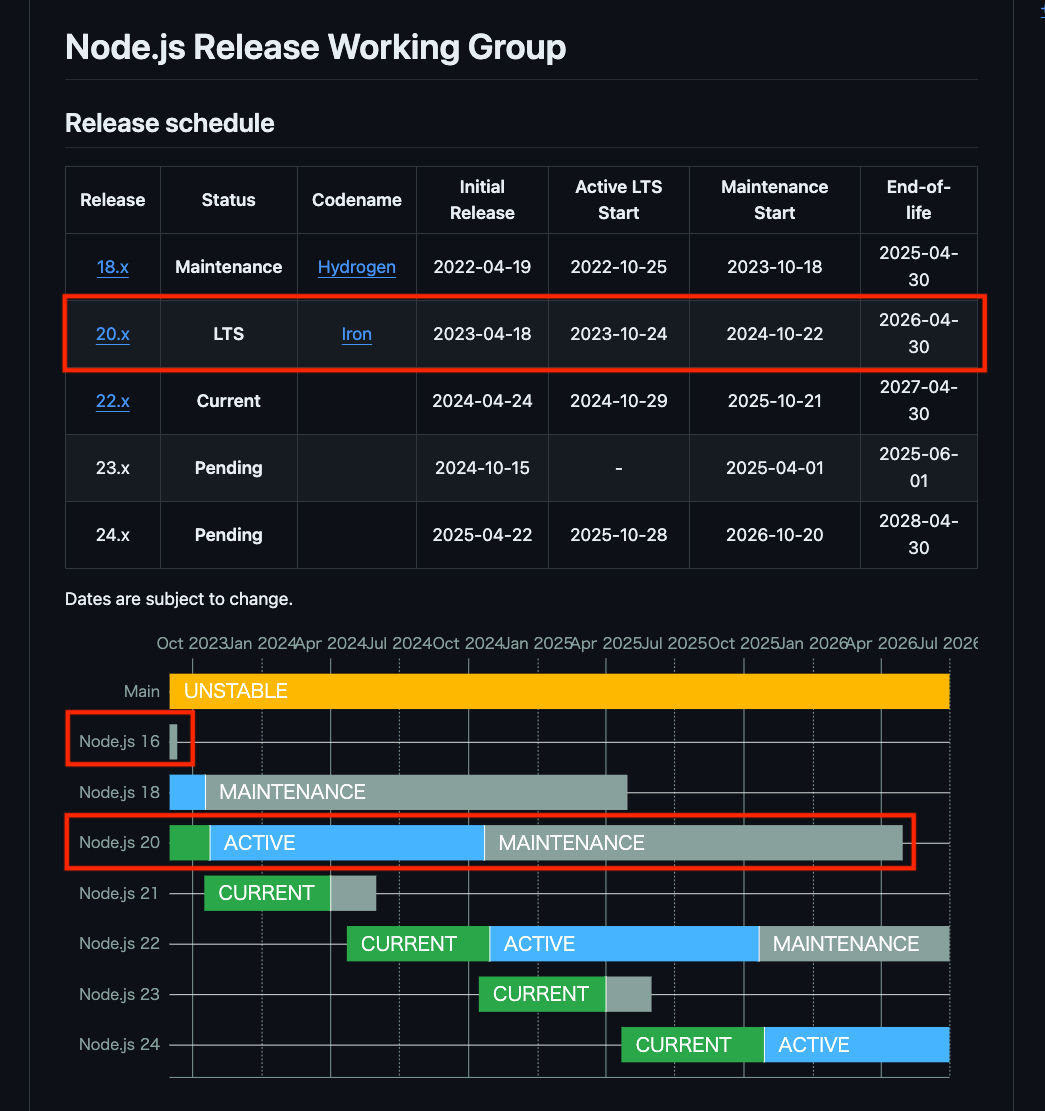Click the Node.js 22 chart row label
1045x1111 pixels.
(119, 944)
